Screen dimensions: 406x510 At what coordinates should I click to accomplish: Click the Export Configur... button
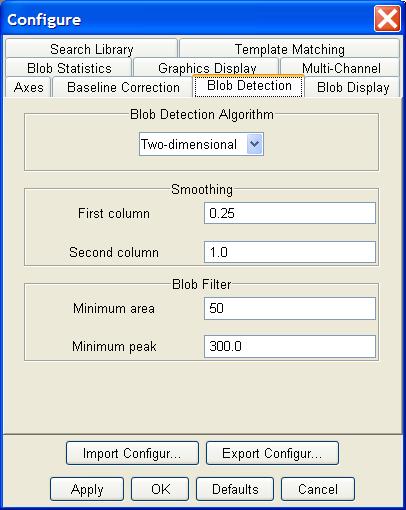(272, 453)
